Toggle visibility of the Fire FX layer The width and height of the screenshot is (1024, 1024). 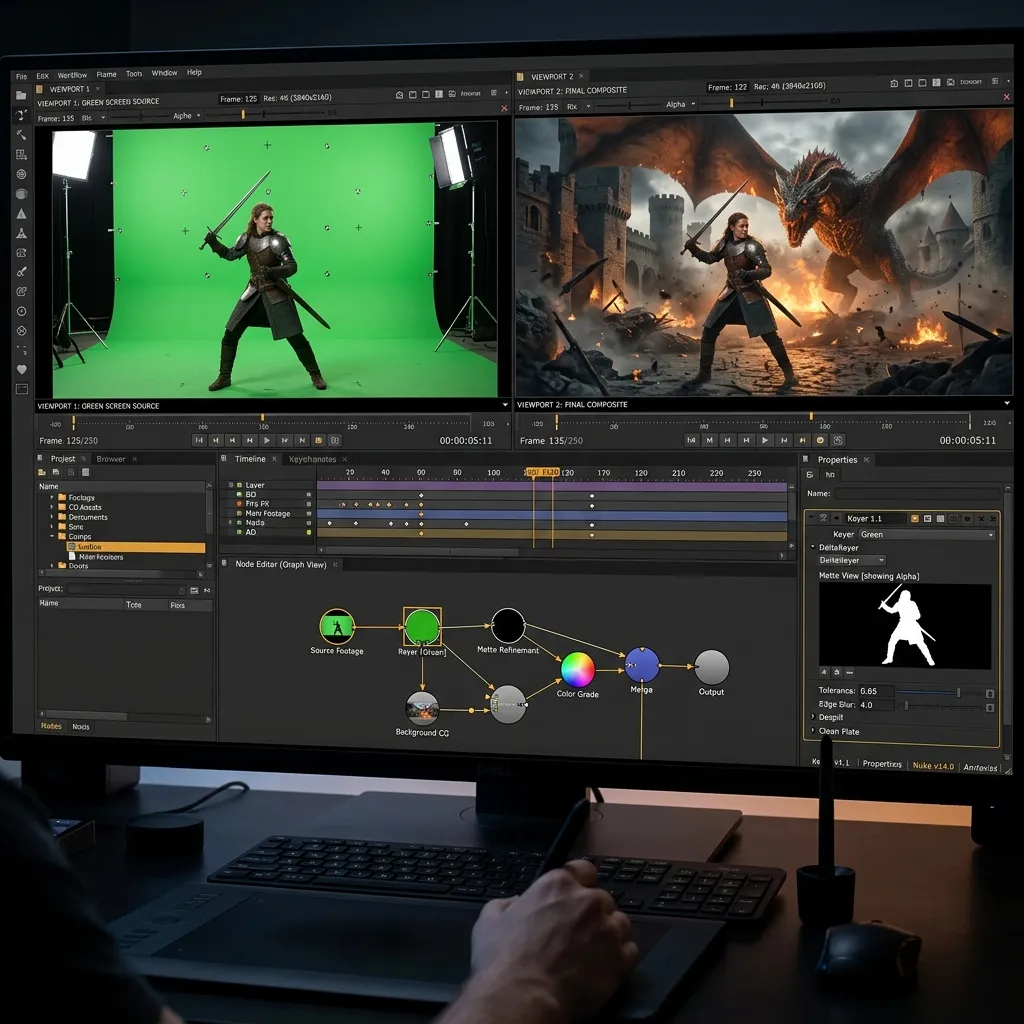(239, 504)
